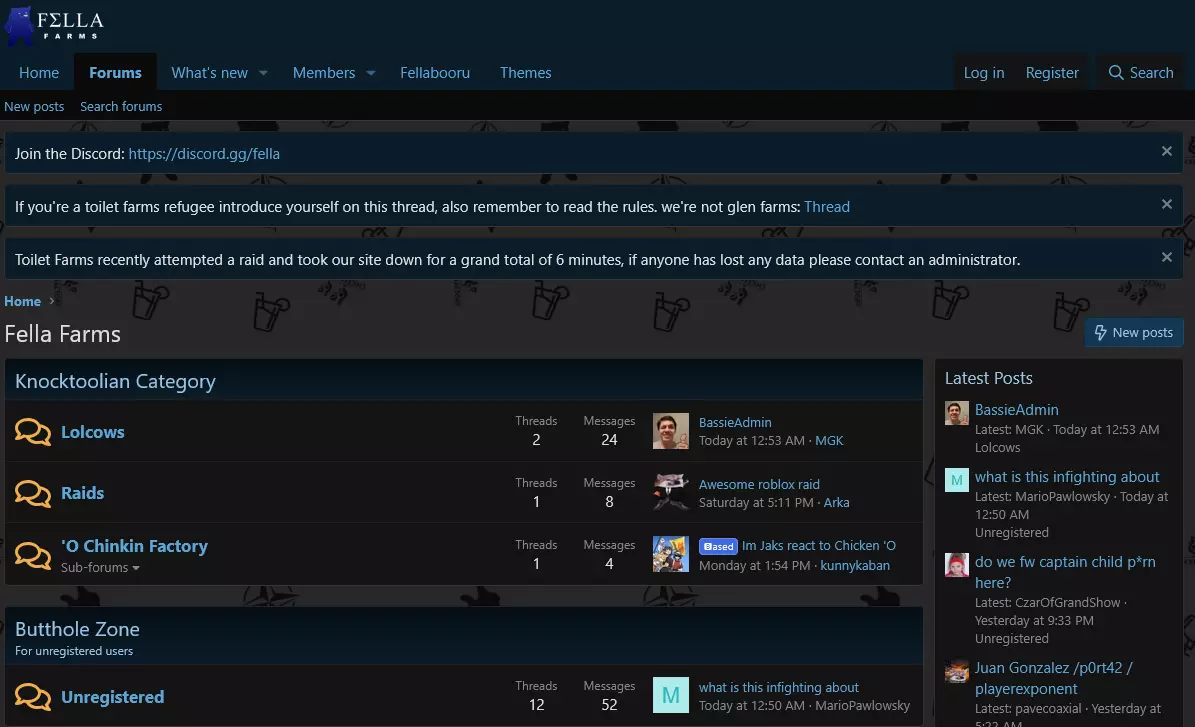Open the infighting thread in the Unregistered row
The width and height of the screenshot is (1195, 727).
[778, 687]
